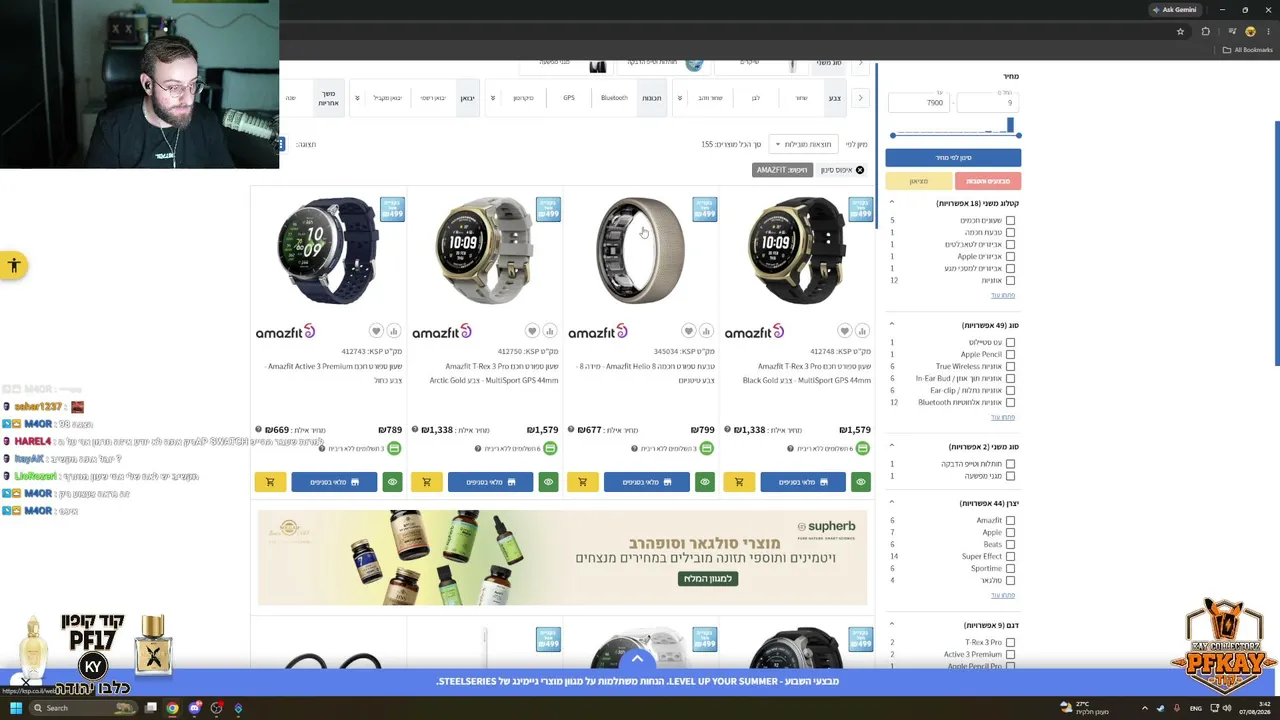This screenshot has height=720, width=1280.
Task: Favorite the Amazfit Helio ring heart icon
Action: [x=688, y=331]
